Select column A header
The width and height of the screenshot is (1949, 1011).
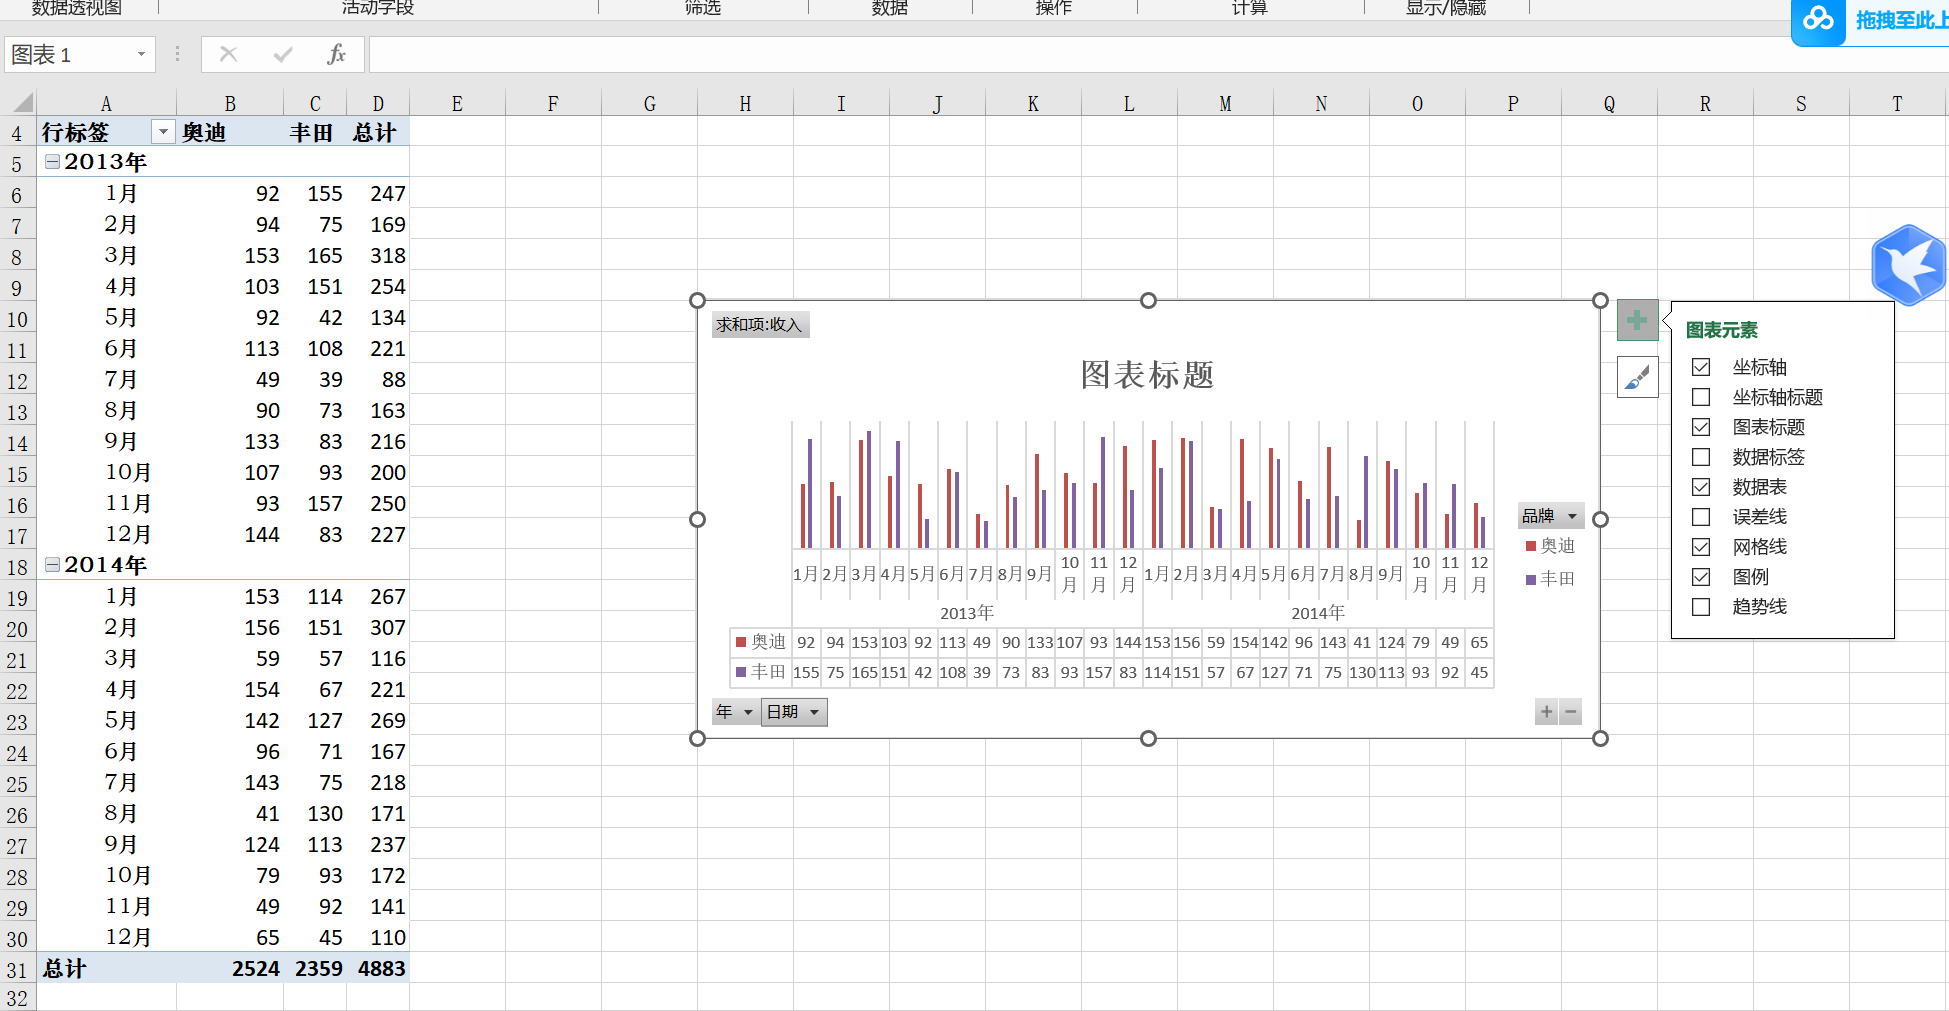pyautogui.click(x=106, y=103)
